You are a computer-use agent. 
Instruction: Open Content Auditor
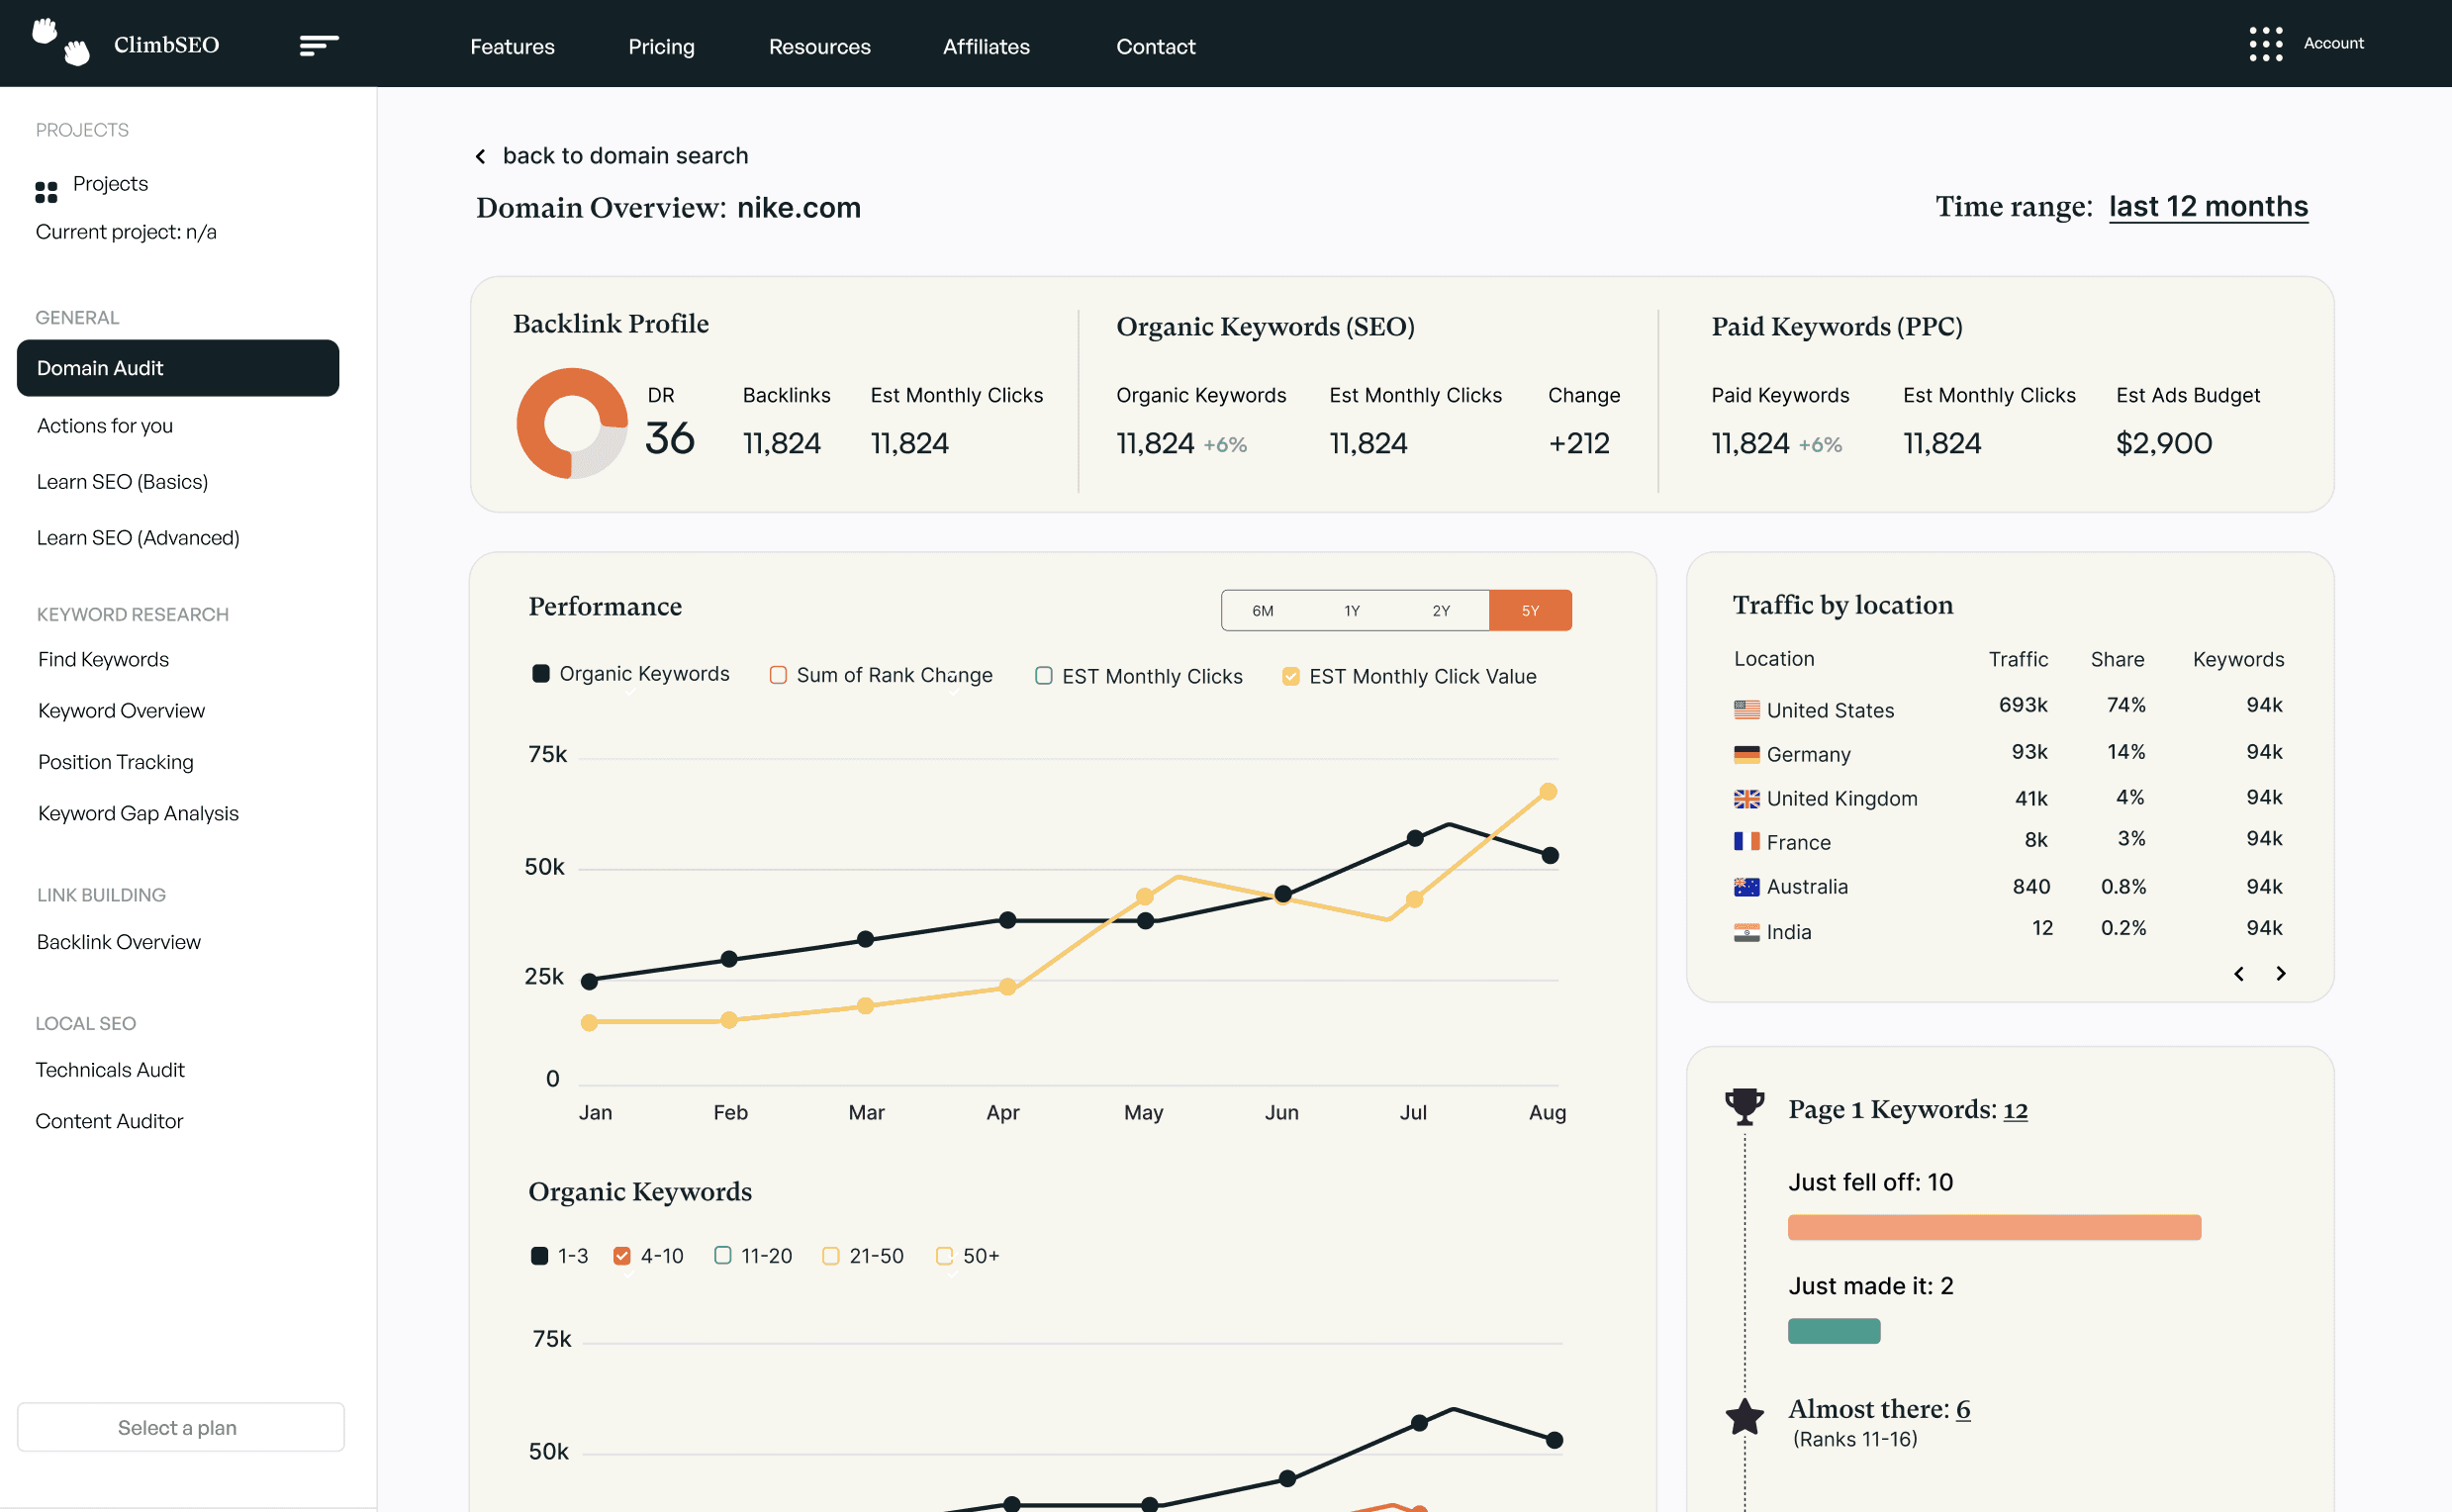click(109, 1121)
